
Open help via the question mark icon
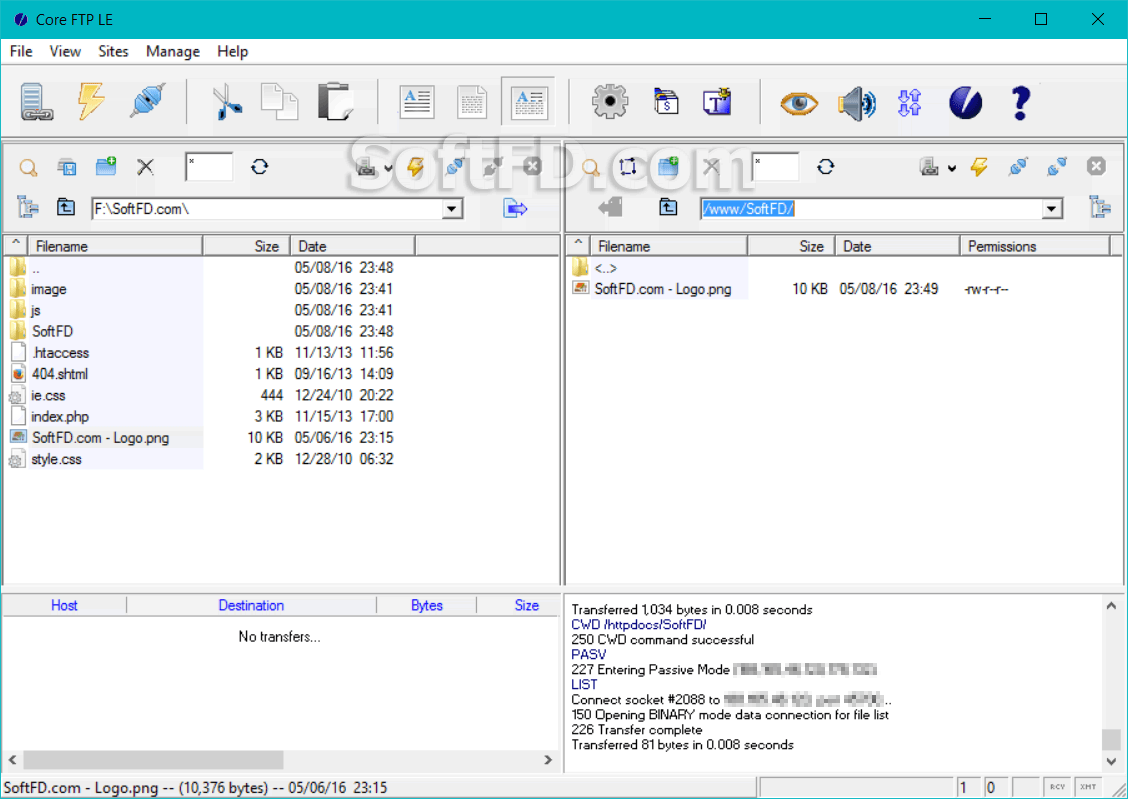(1020, 102)
